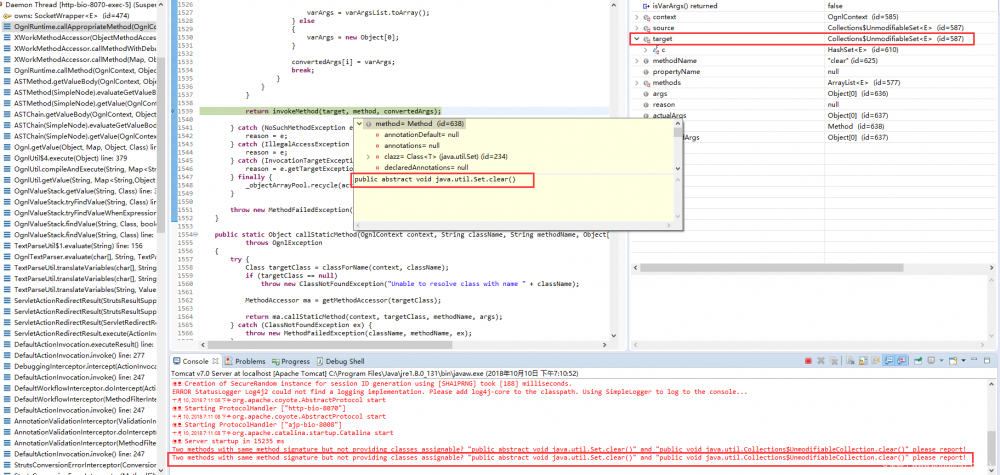
Task: Select the propertyName variable row
Action: click(814, 71)
